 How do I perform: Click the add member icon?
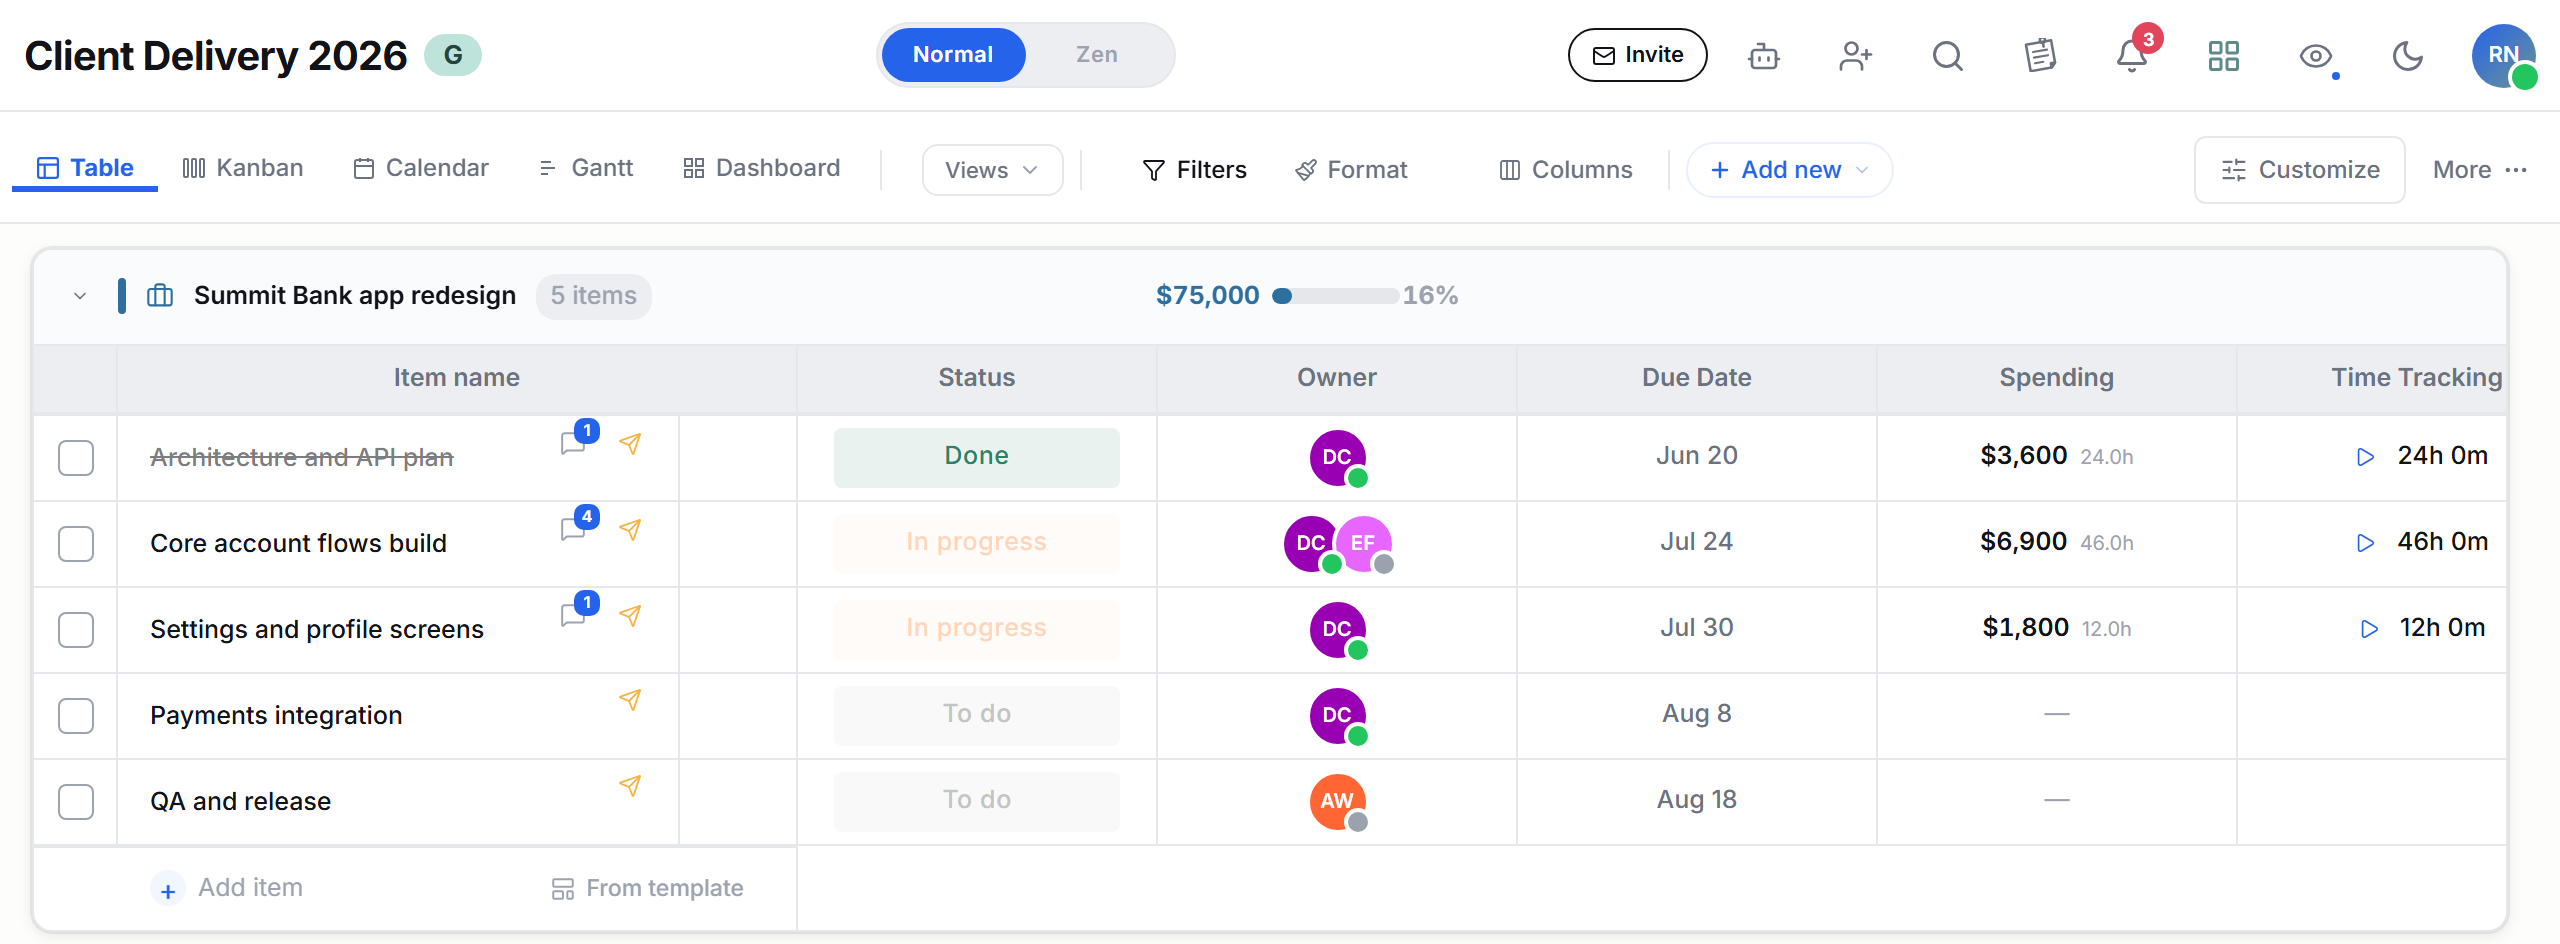pyautogui.click(x=1855, y=56)
